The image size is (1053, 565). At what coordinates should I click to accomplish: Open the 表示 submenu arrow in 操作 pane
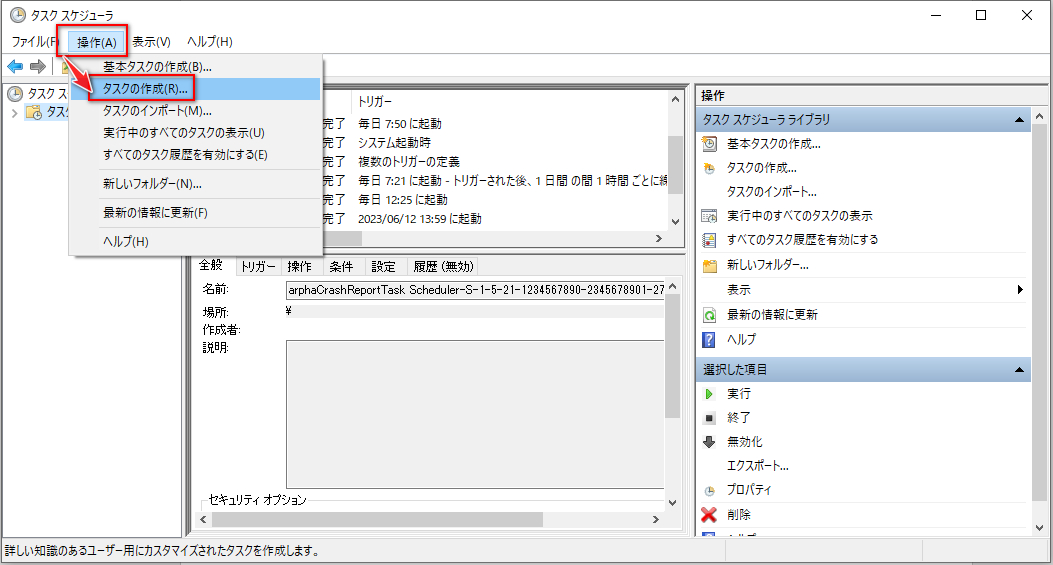coord(1020,290)
